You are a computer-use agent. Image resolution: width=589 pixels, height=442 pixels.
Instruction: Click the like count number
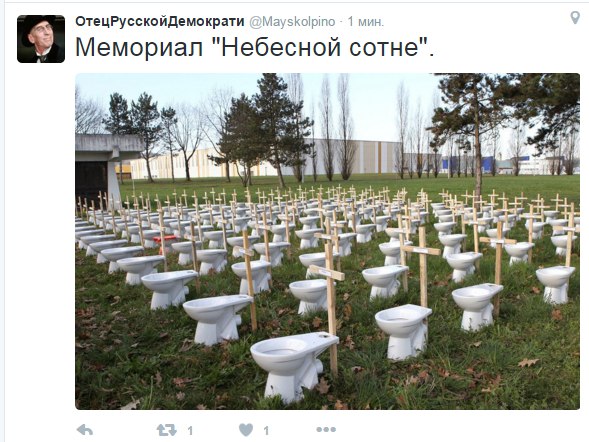click(x=266, y=430)
